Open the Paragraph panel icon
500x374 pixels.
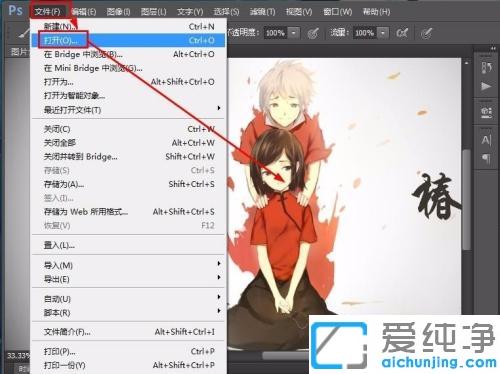[486, 158]
